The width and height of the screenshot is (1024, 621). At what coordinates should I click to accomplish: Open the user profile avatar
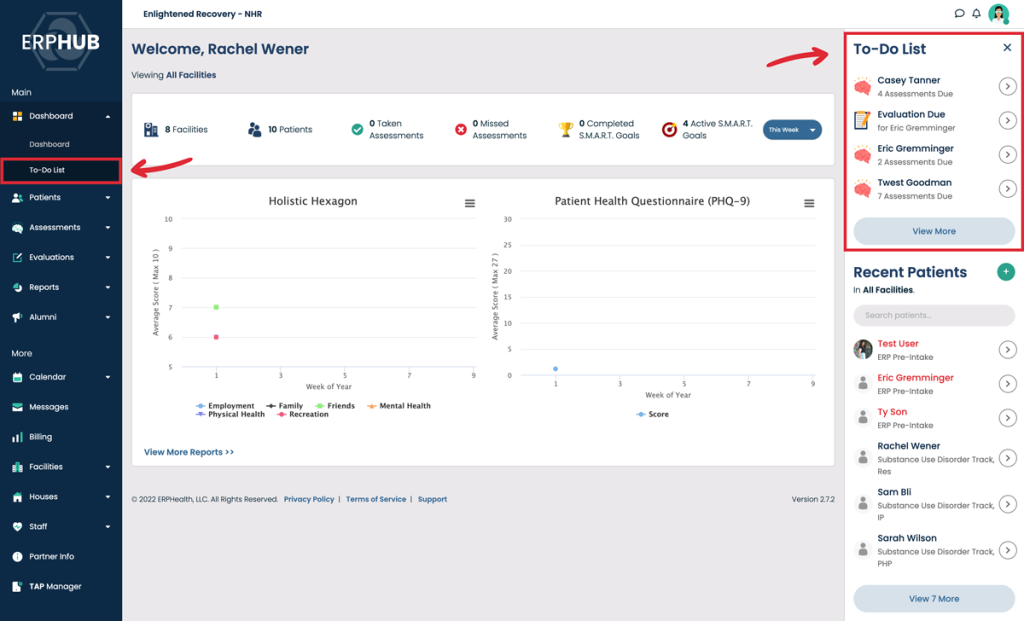pos(999,13)
